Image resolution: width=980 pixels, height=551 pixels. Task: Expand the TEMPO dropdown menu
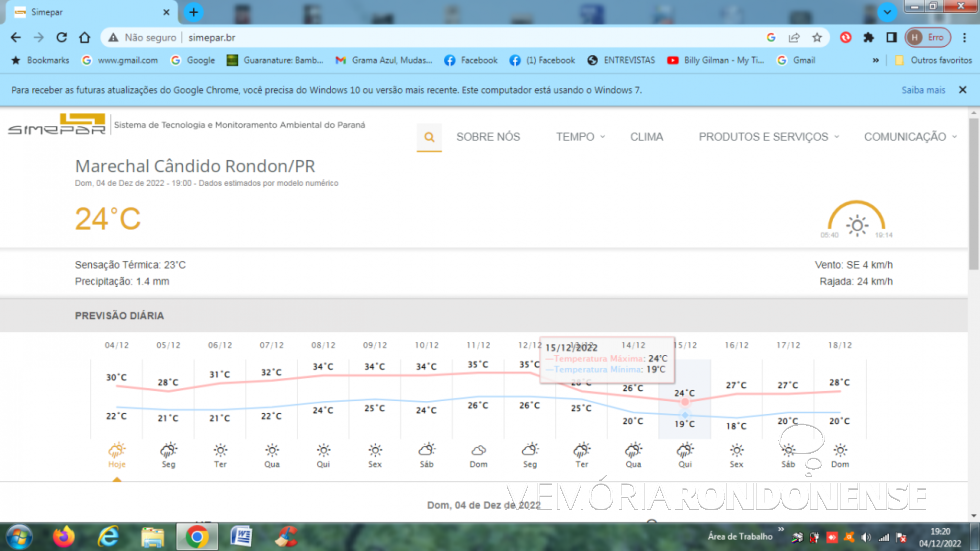click(x=580, y=137)
